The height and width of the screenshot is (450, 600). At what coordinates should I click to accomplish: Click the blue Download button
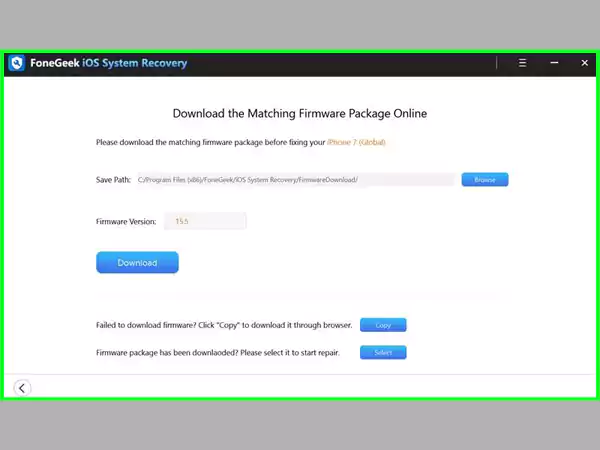tap(137, 262)
